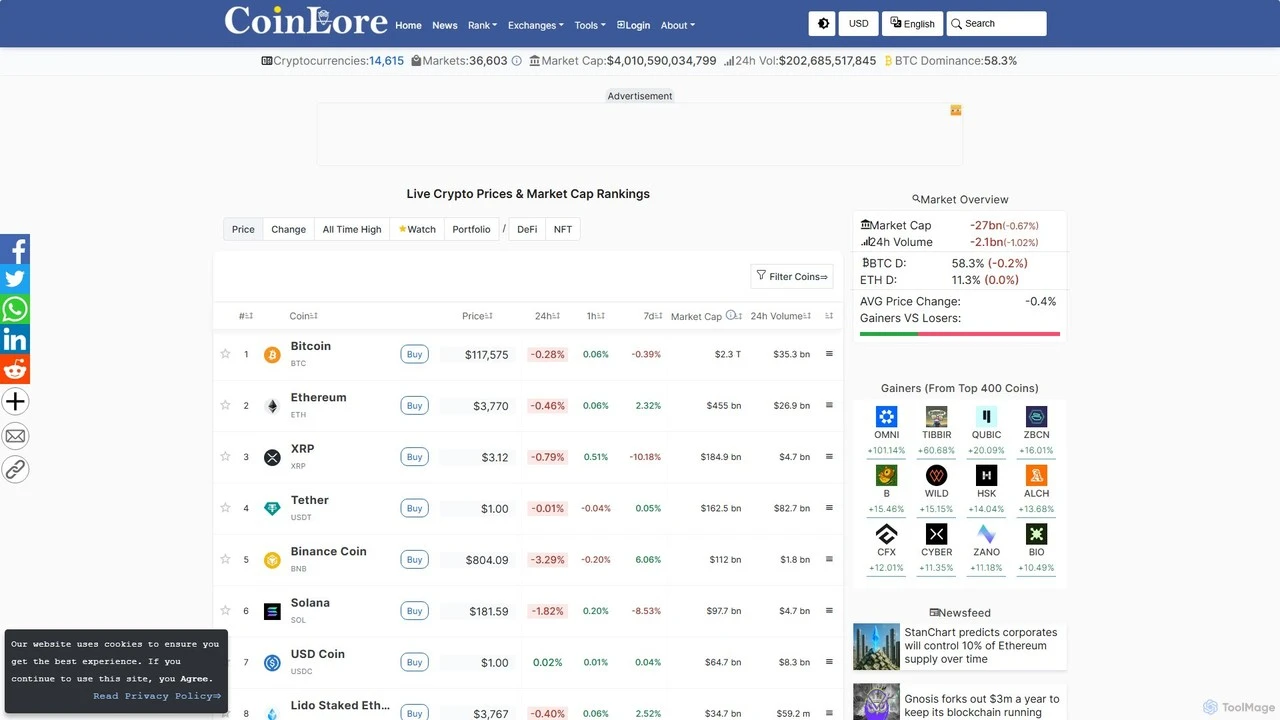The width and height of the screenshot is (1280, 720).
Task: Click Buy button for Solana
Action: [414, 611]
